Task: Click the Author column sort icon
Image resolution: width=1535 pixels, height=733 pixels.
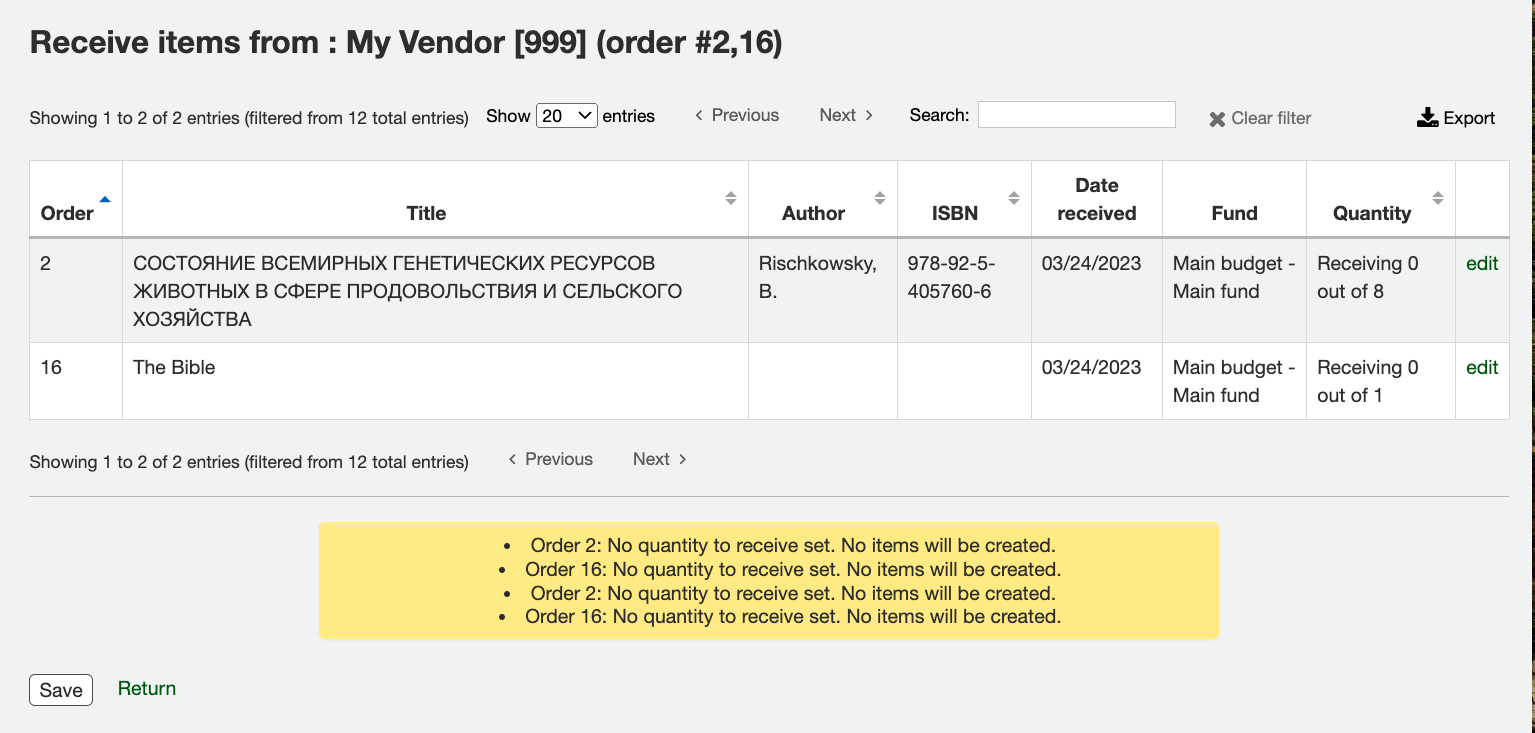Action: pos(880,198)
